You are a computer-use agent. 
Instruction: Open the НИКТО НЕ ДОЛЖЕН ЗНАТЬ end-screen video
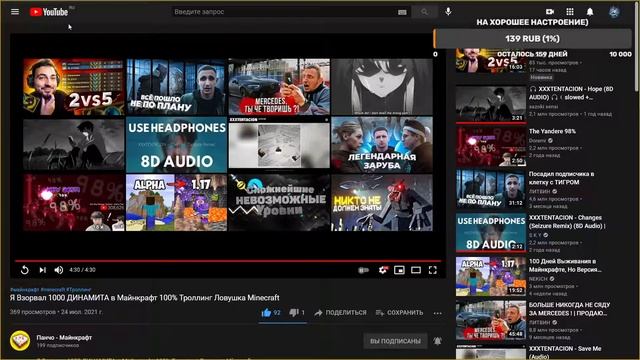coord(382,202)
